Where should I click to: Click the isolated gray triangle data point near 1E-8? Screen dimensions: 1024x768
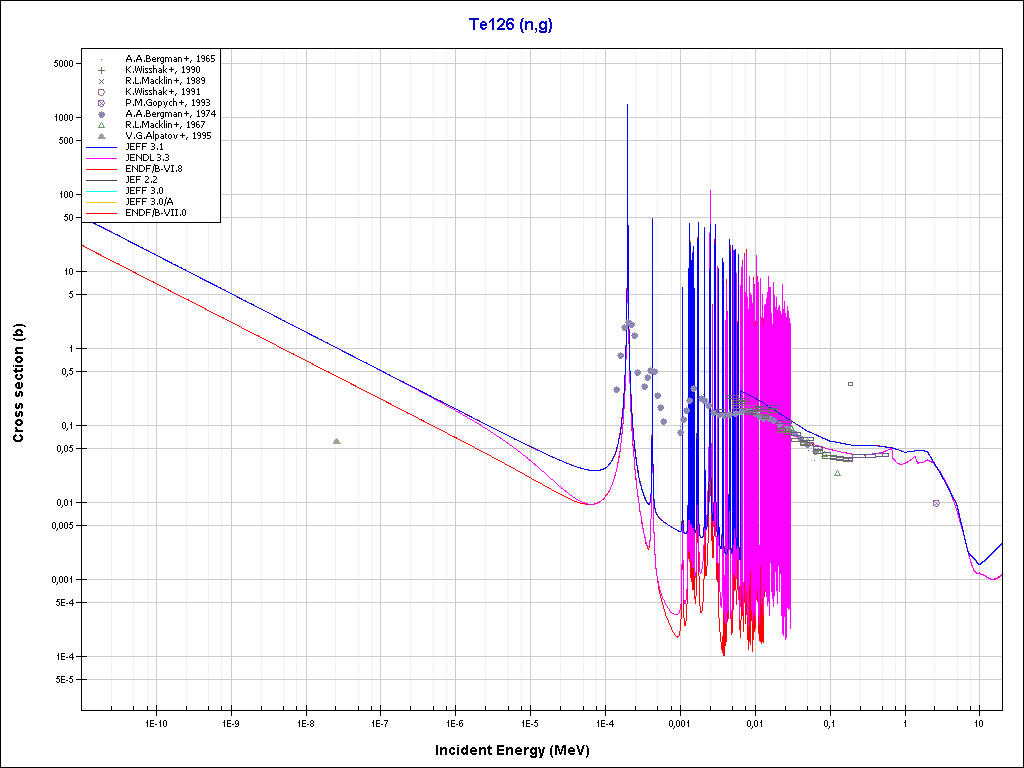coord(336,441)
